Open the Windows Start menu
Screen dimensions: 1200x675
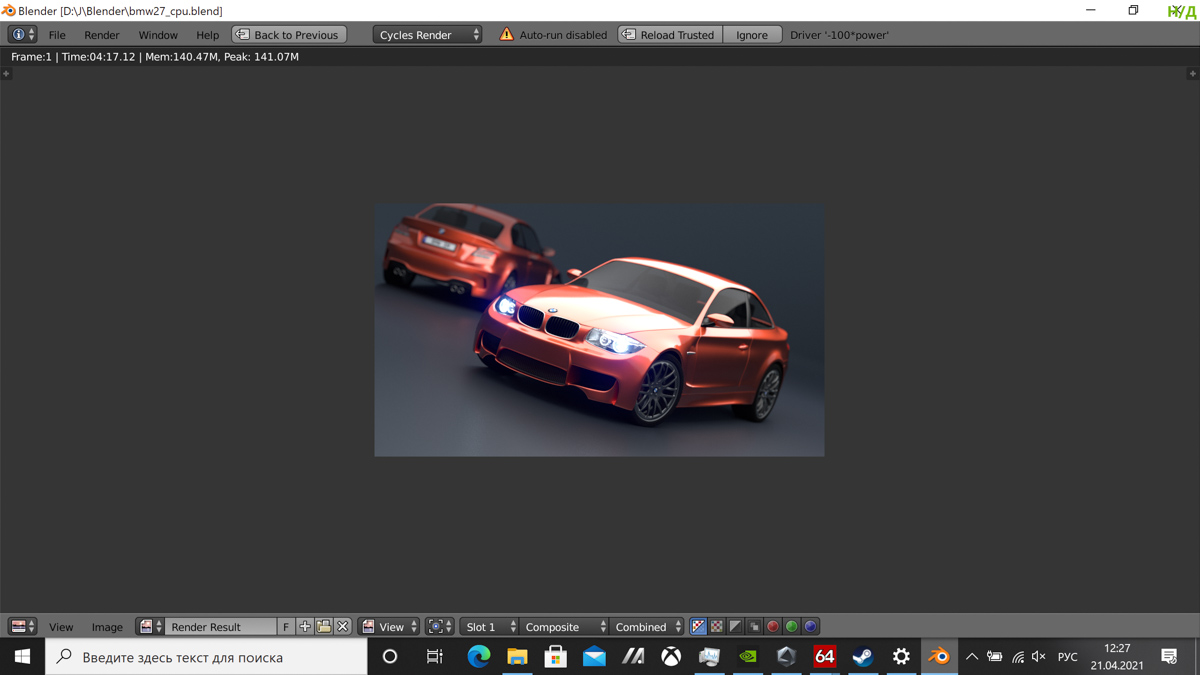click(x=22, y=657)
